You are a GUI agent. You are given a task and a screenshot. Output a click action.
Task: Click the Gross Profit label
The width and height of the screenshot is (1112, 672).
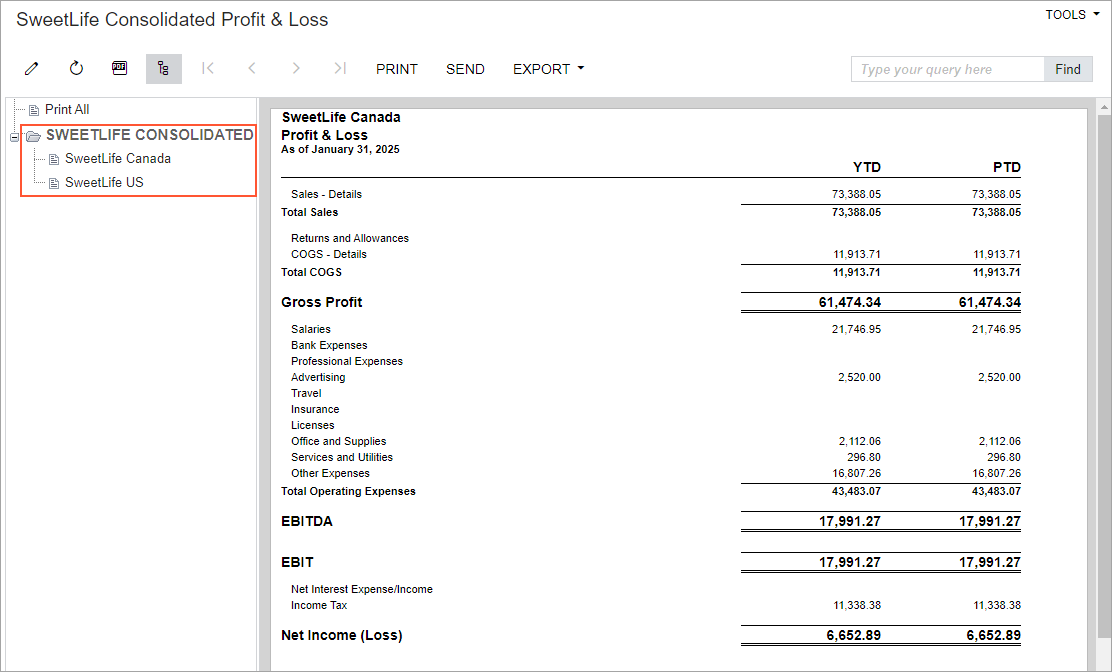coord(321,302)
